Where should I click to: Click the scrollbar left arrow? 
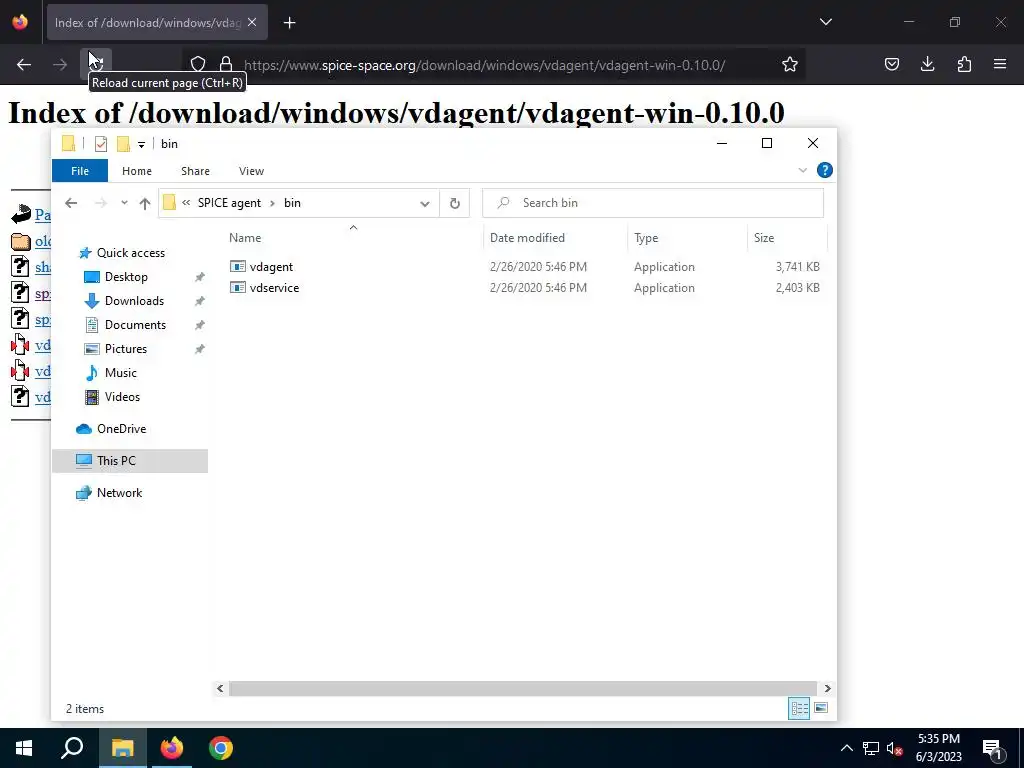[x=220, y=688]
